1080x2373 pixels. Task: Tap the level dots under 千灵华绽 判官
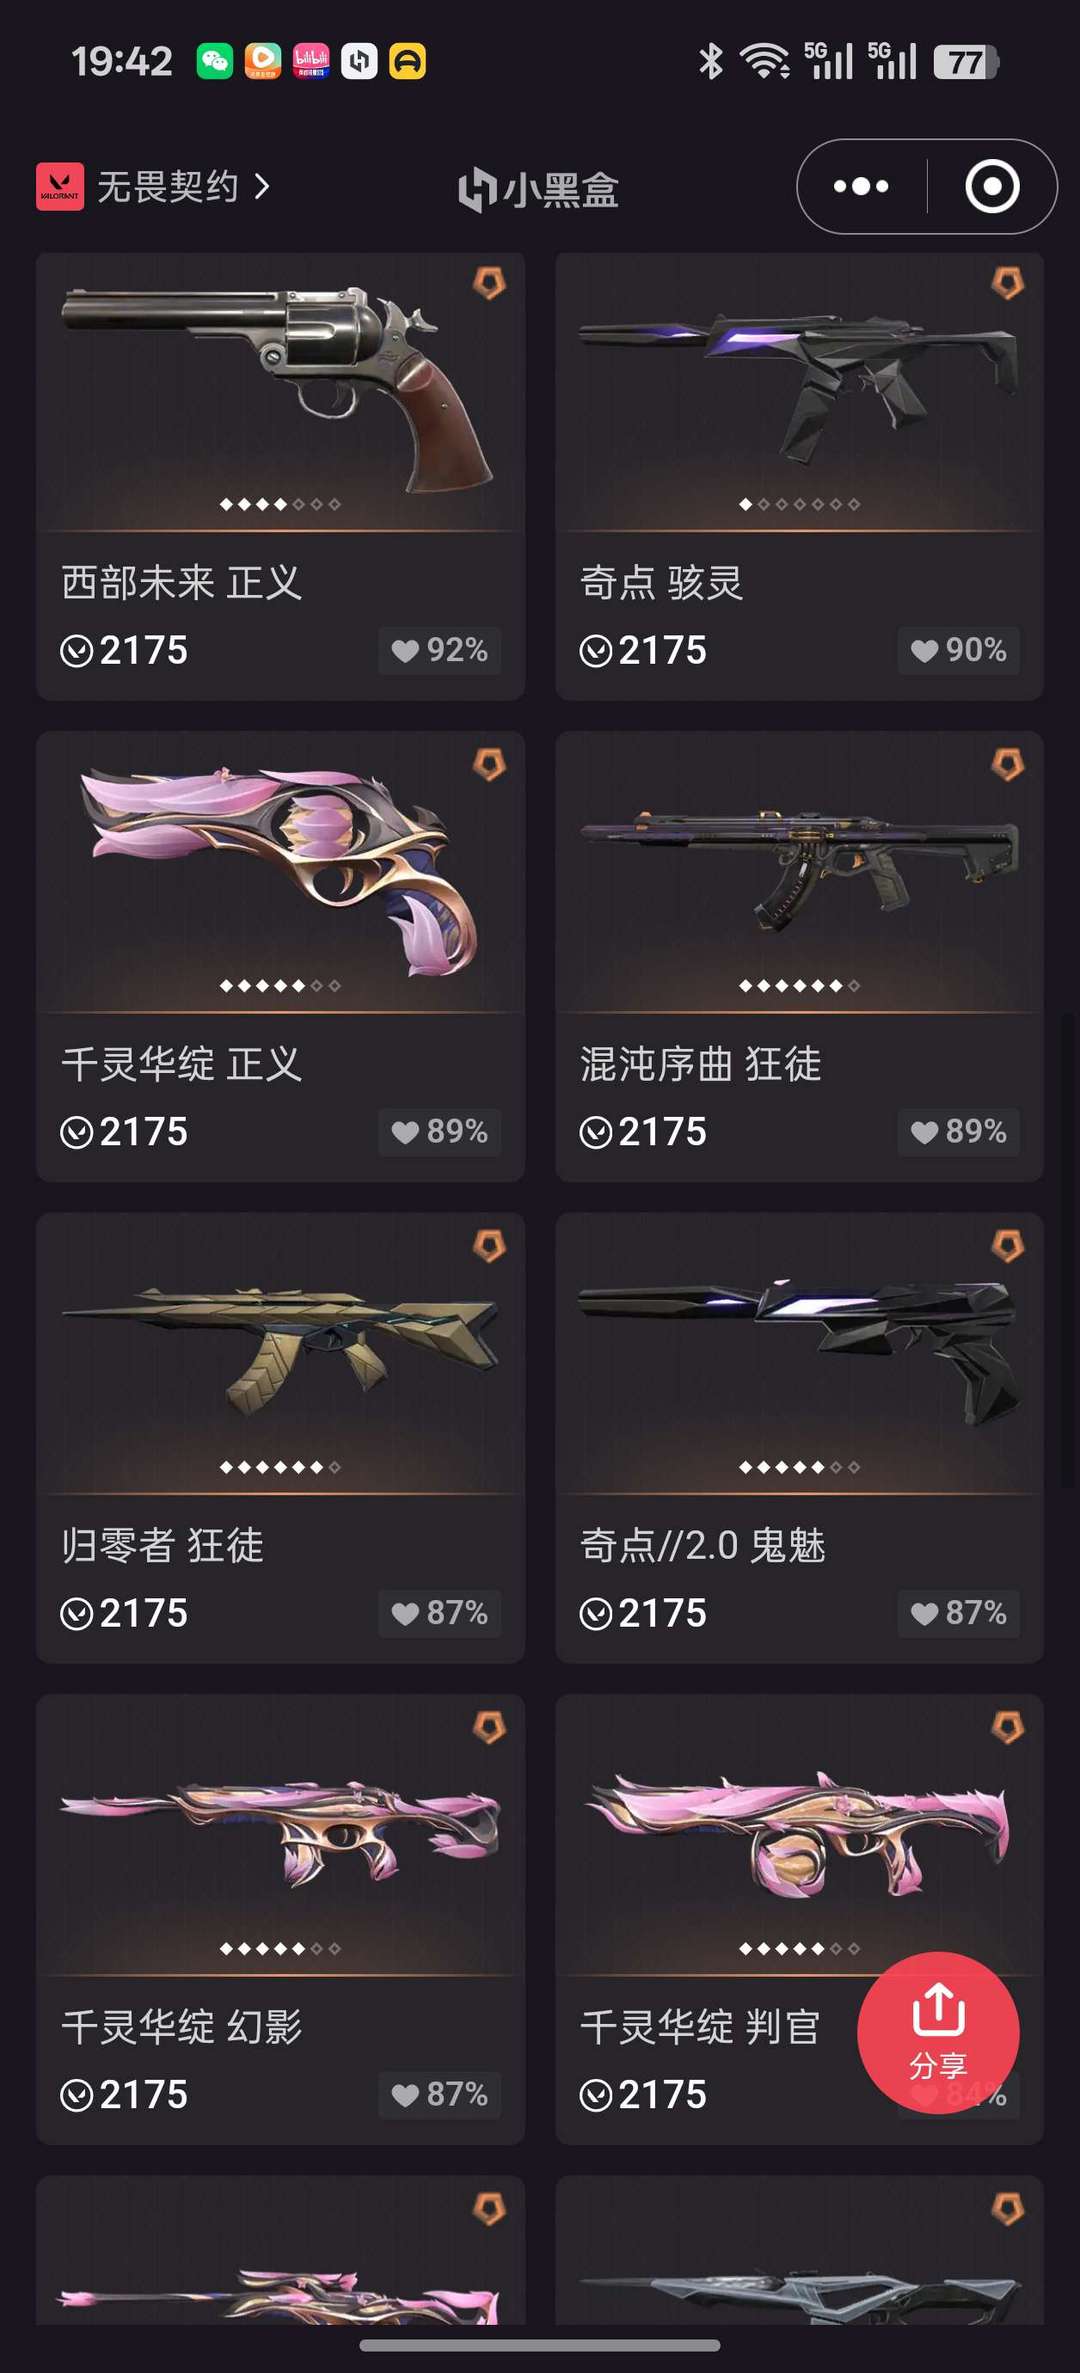click(x=799, y=1948)
